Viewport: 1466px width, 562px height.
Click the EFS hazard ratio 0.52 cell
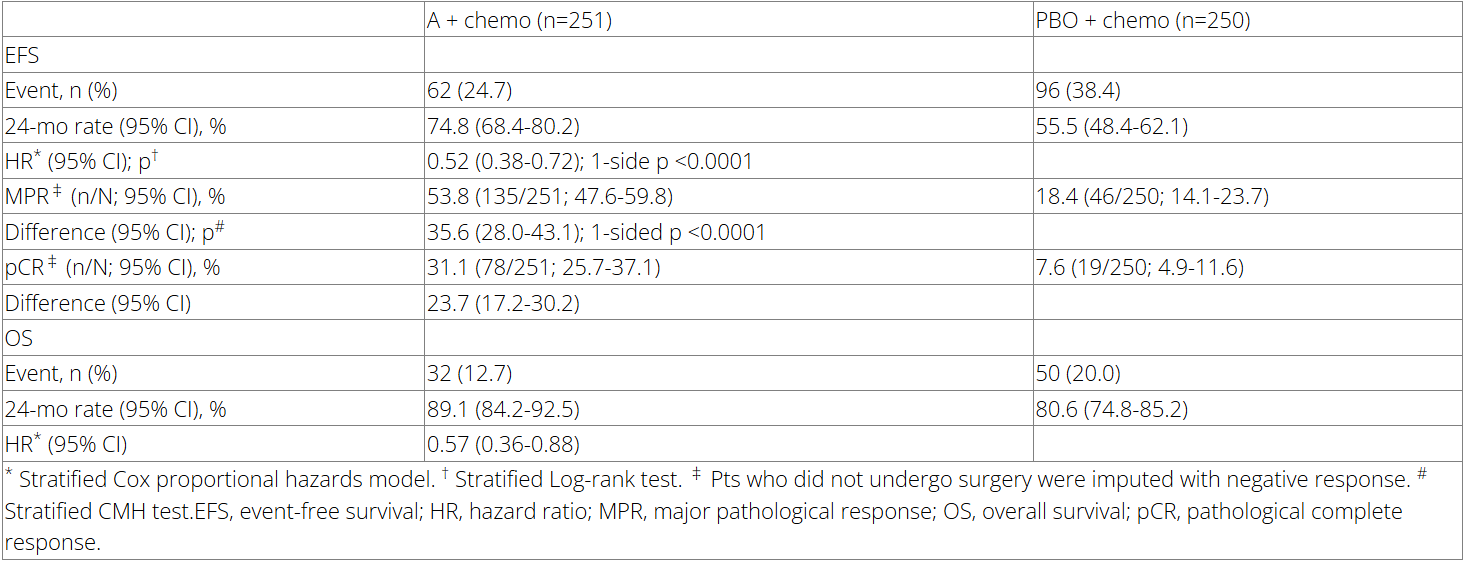click(x=590, y=162)
